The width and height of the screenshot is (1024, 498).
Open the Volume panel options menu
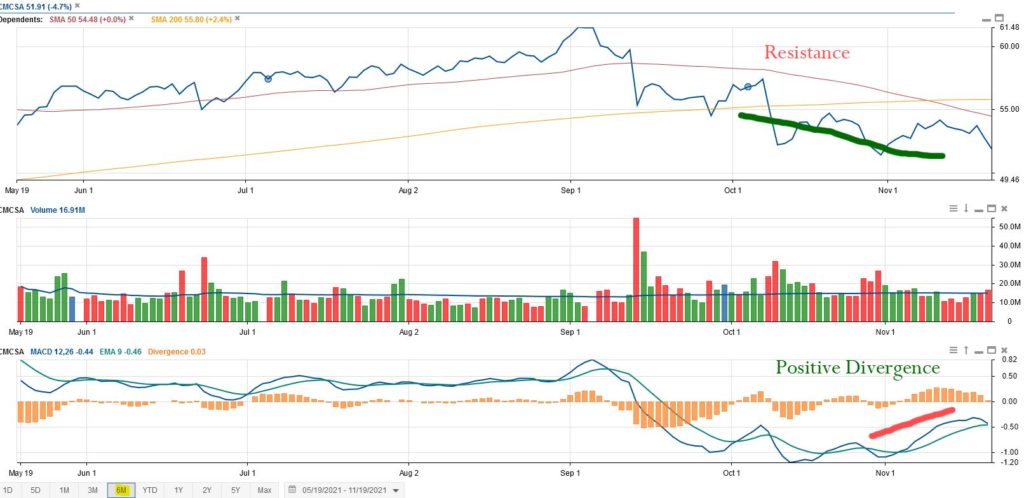tap(953, 209)
